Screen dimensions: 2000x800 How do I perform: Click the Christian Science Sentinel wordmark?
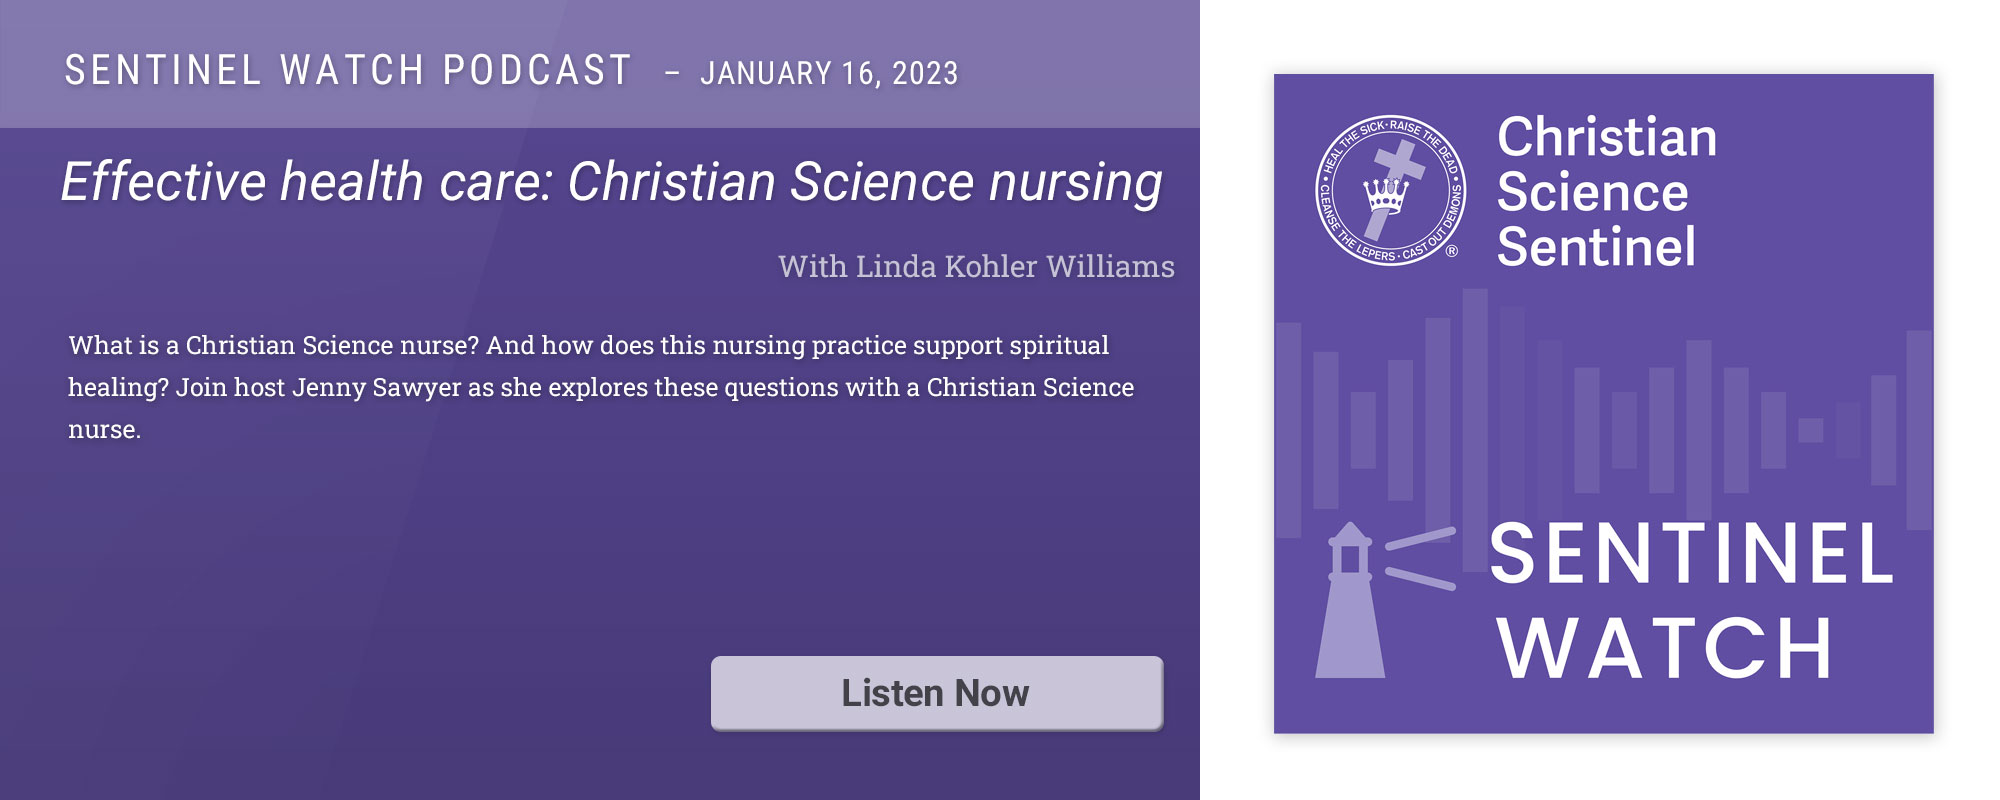(1606, 191)
